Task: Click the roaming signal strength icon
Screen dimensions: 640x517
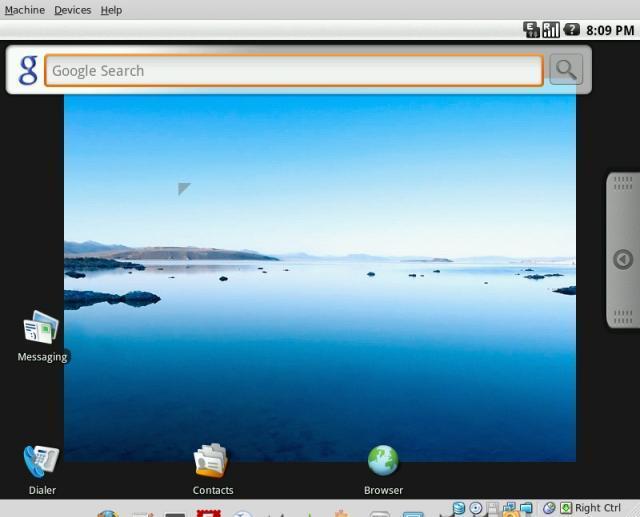Action: (x=551, y=30)
